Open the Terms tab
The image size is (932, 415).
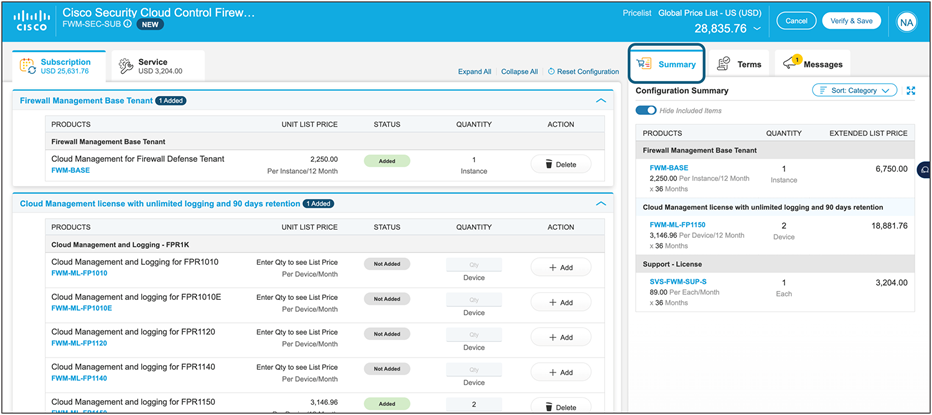point(739,64)
